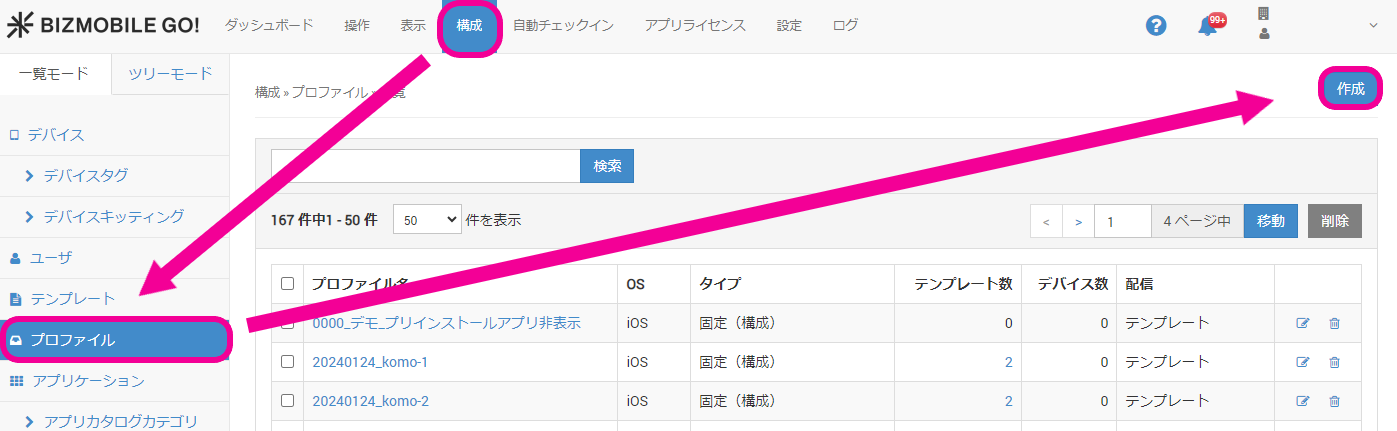Switch to the ツリーモード tab
This screenshot has width=1397, height=431.
click(172, 74)
